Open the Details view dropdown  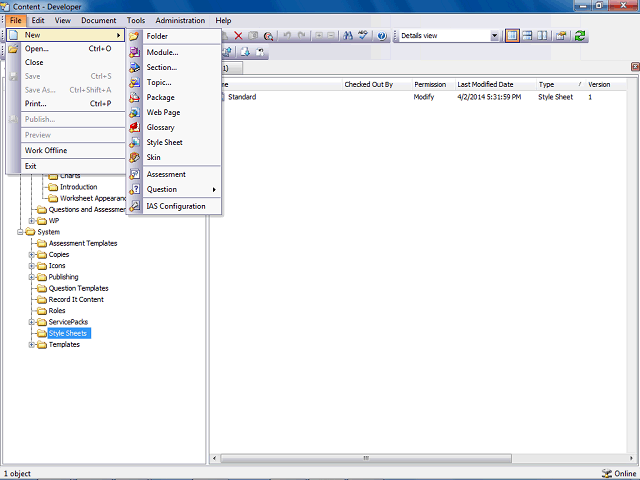[494, 36]
